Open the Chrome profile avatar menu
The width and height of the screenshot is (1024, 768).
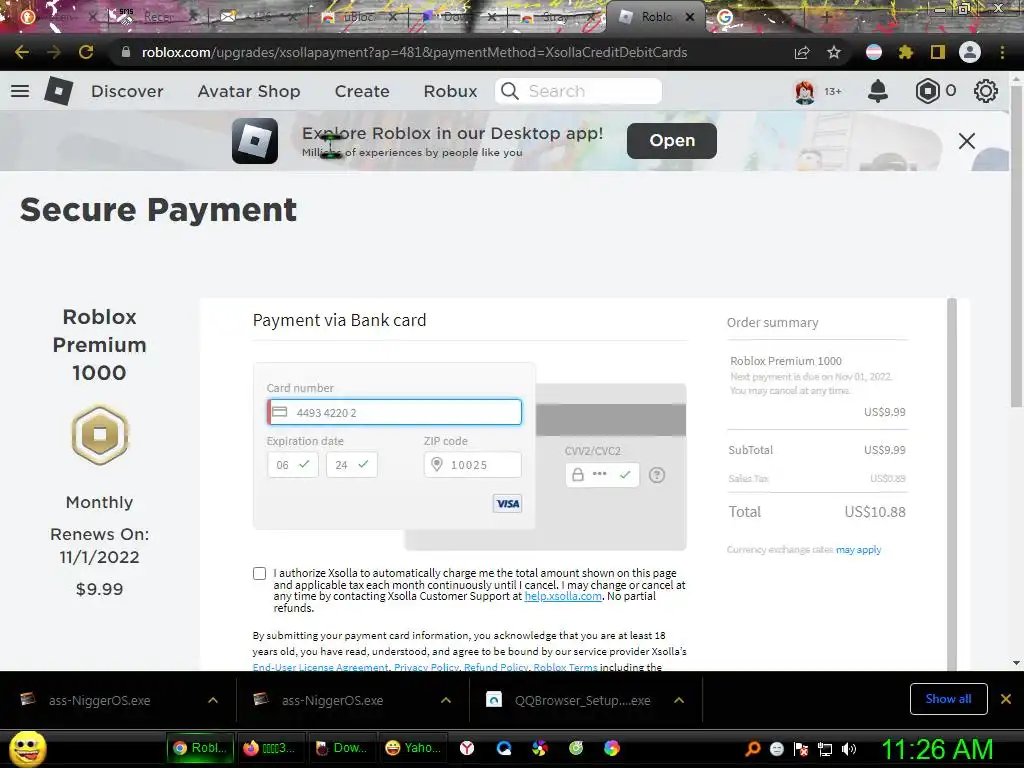[x=970, y=52]
